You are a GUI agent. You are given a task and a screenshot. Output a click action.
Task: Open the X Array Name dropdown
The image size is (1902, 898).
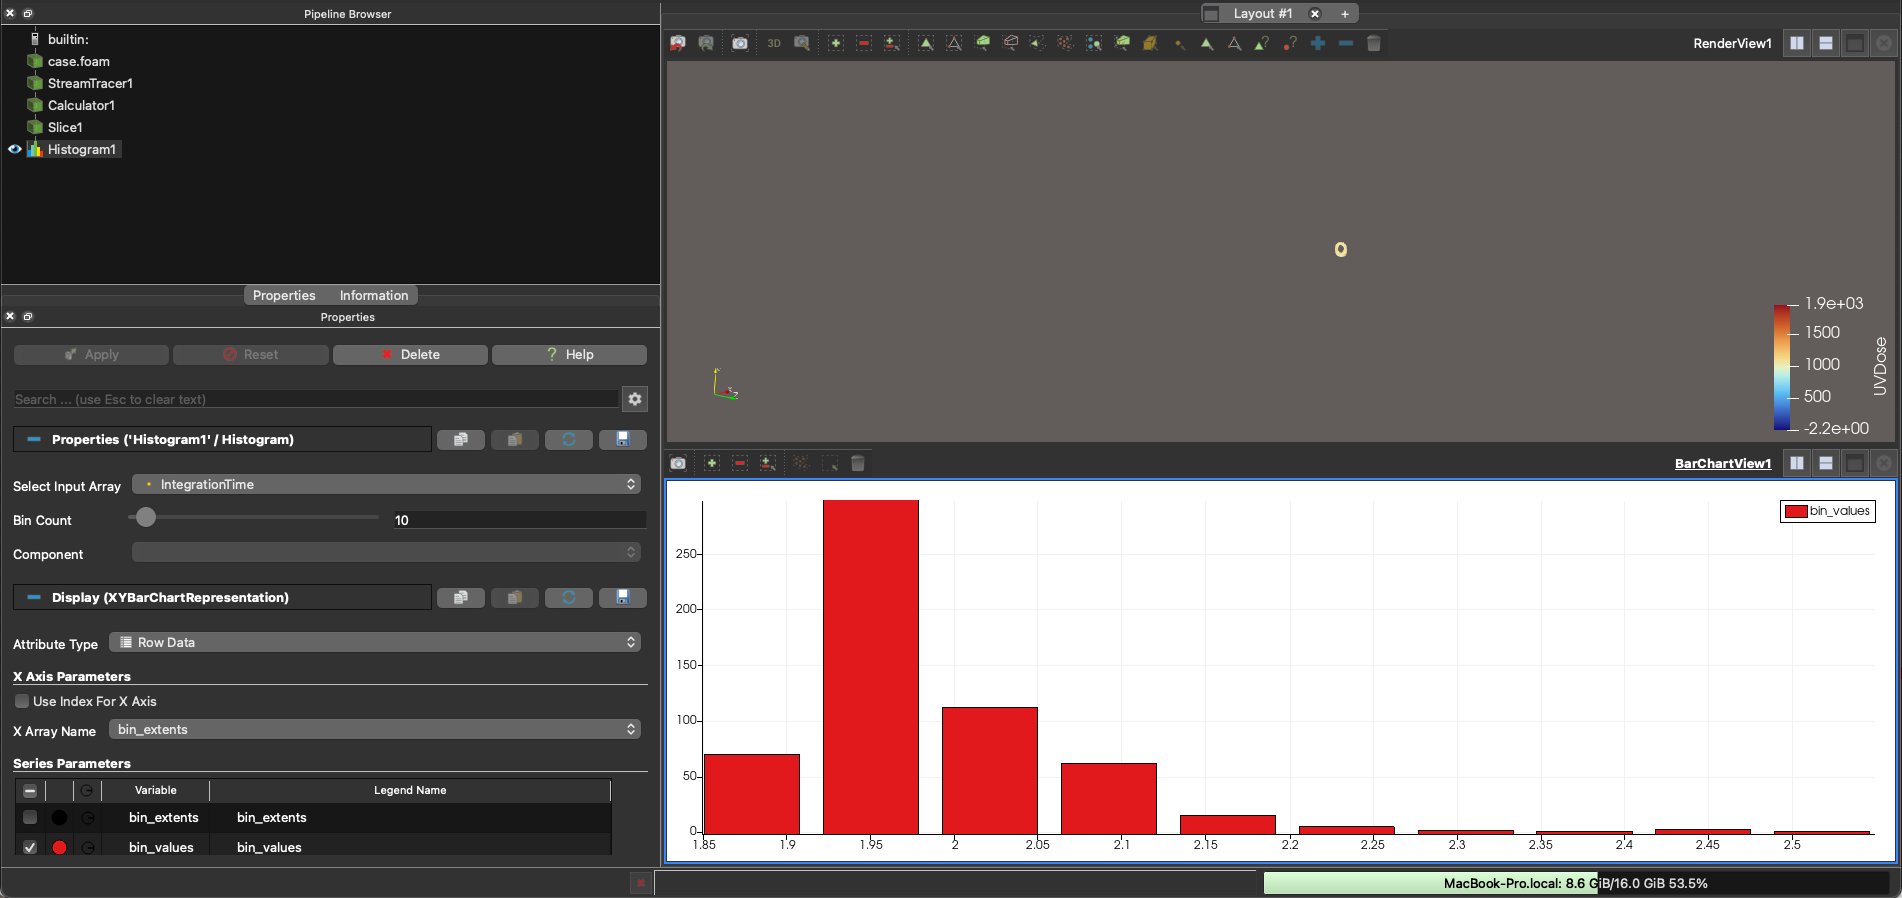(x=375, y=729)
